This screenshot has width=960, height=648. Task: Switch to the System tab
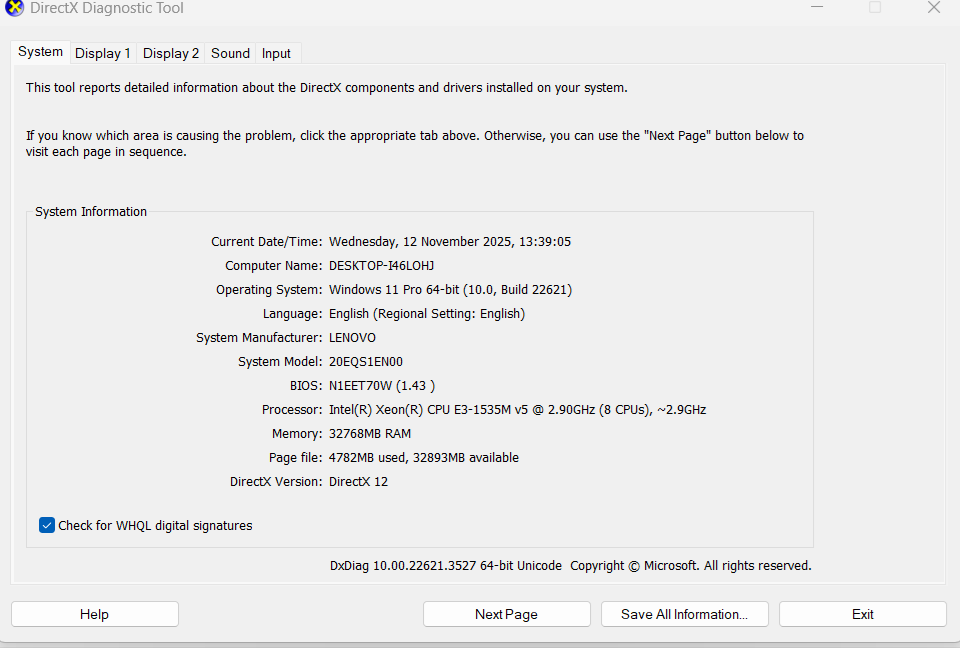[40, 52]
